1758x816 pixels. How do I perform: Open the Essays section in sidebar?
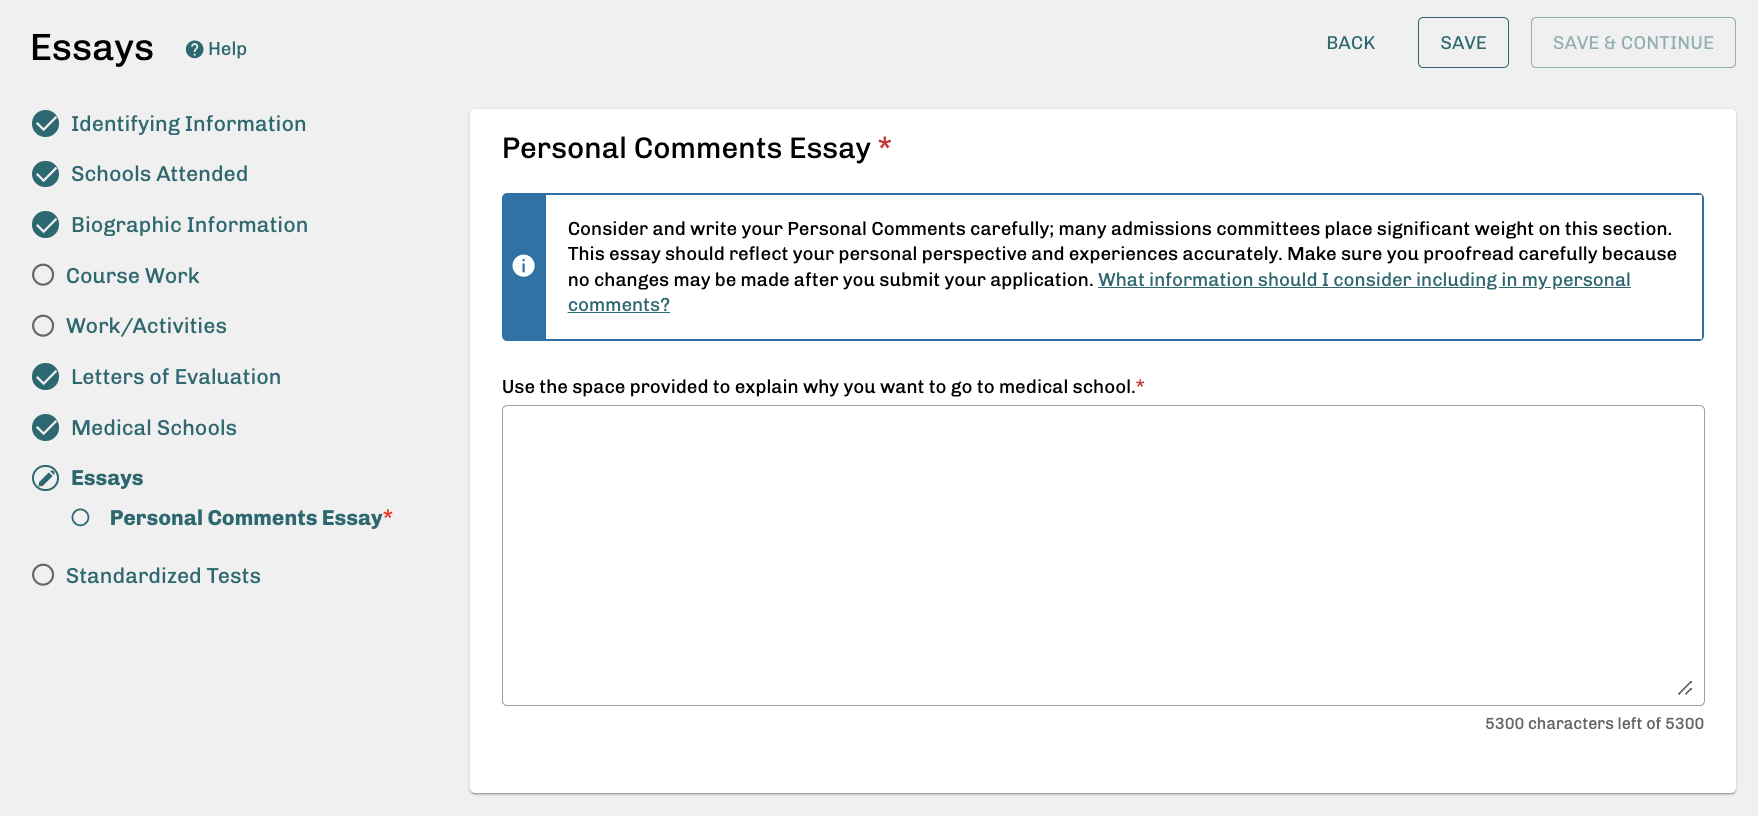(107, 478)
